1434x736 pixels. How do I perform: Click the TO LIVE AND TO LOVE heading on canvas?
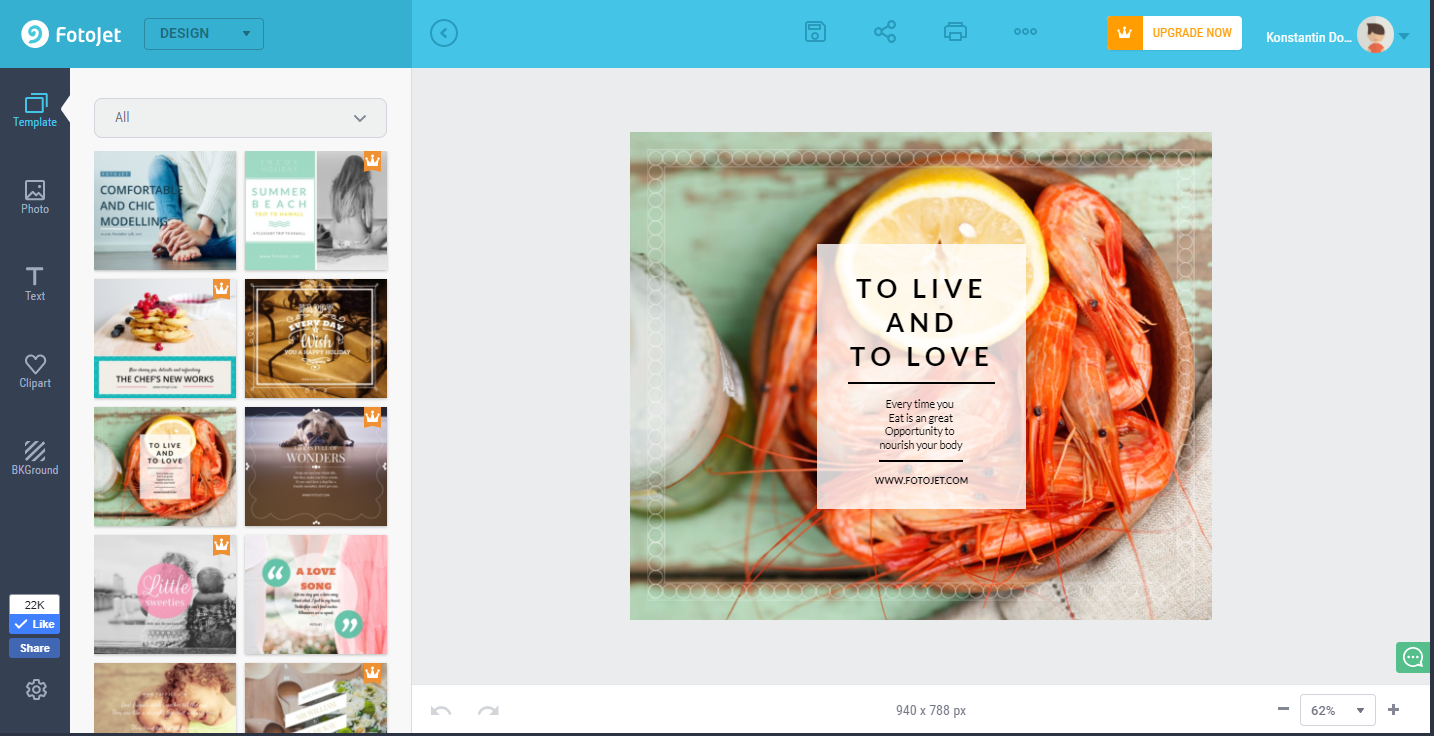pyautogui.click(x=921, y=322)
